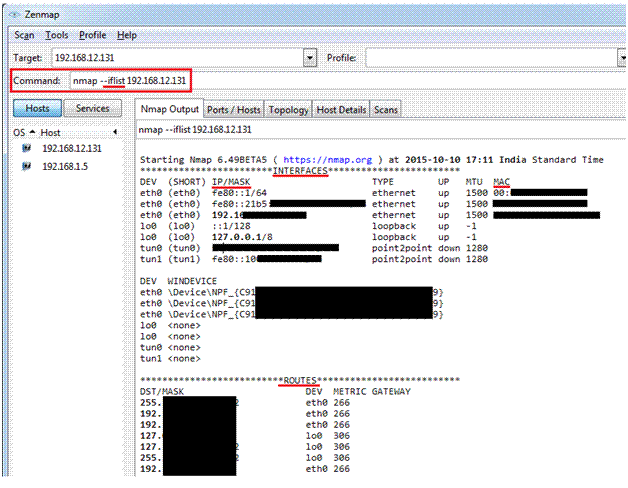Image resolution: width=628 pixels, height=488 pixels.
Task: Select host 192.168.12.131 in list
Action: 72,148
